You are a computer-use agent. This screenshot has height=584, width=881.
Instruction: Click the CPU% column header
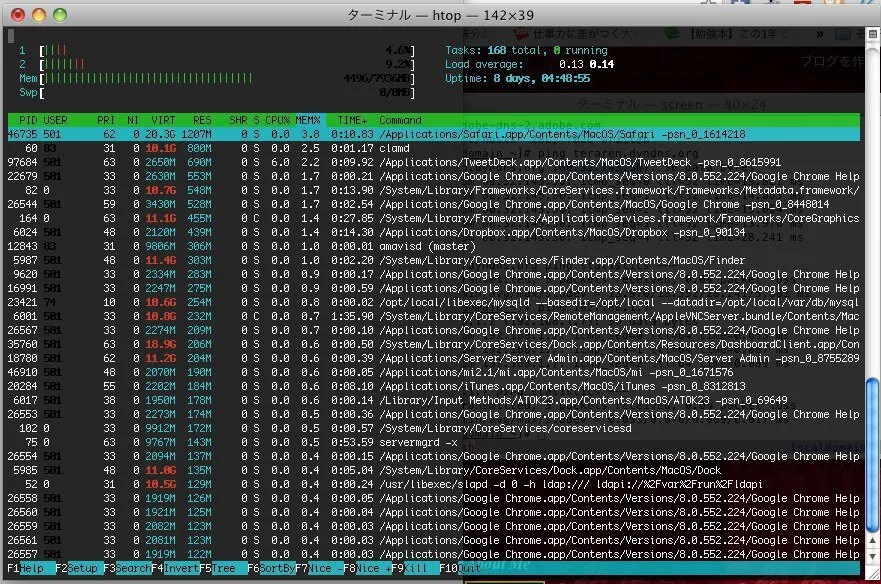pos(277,120)
